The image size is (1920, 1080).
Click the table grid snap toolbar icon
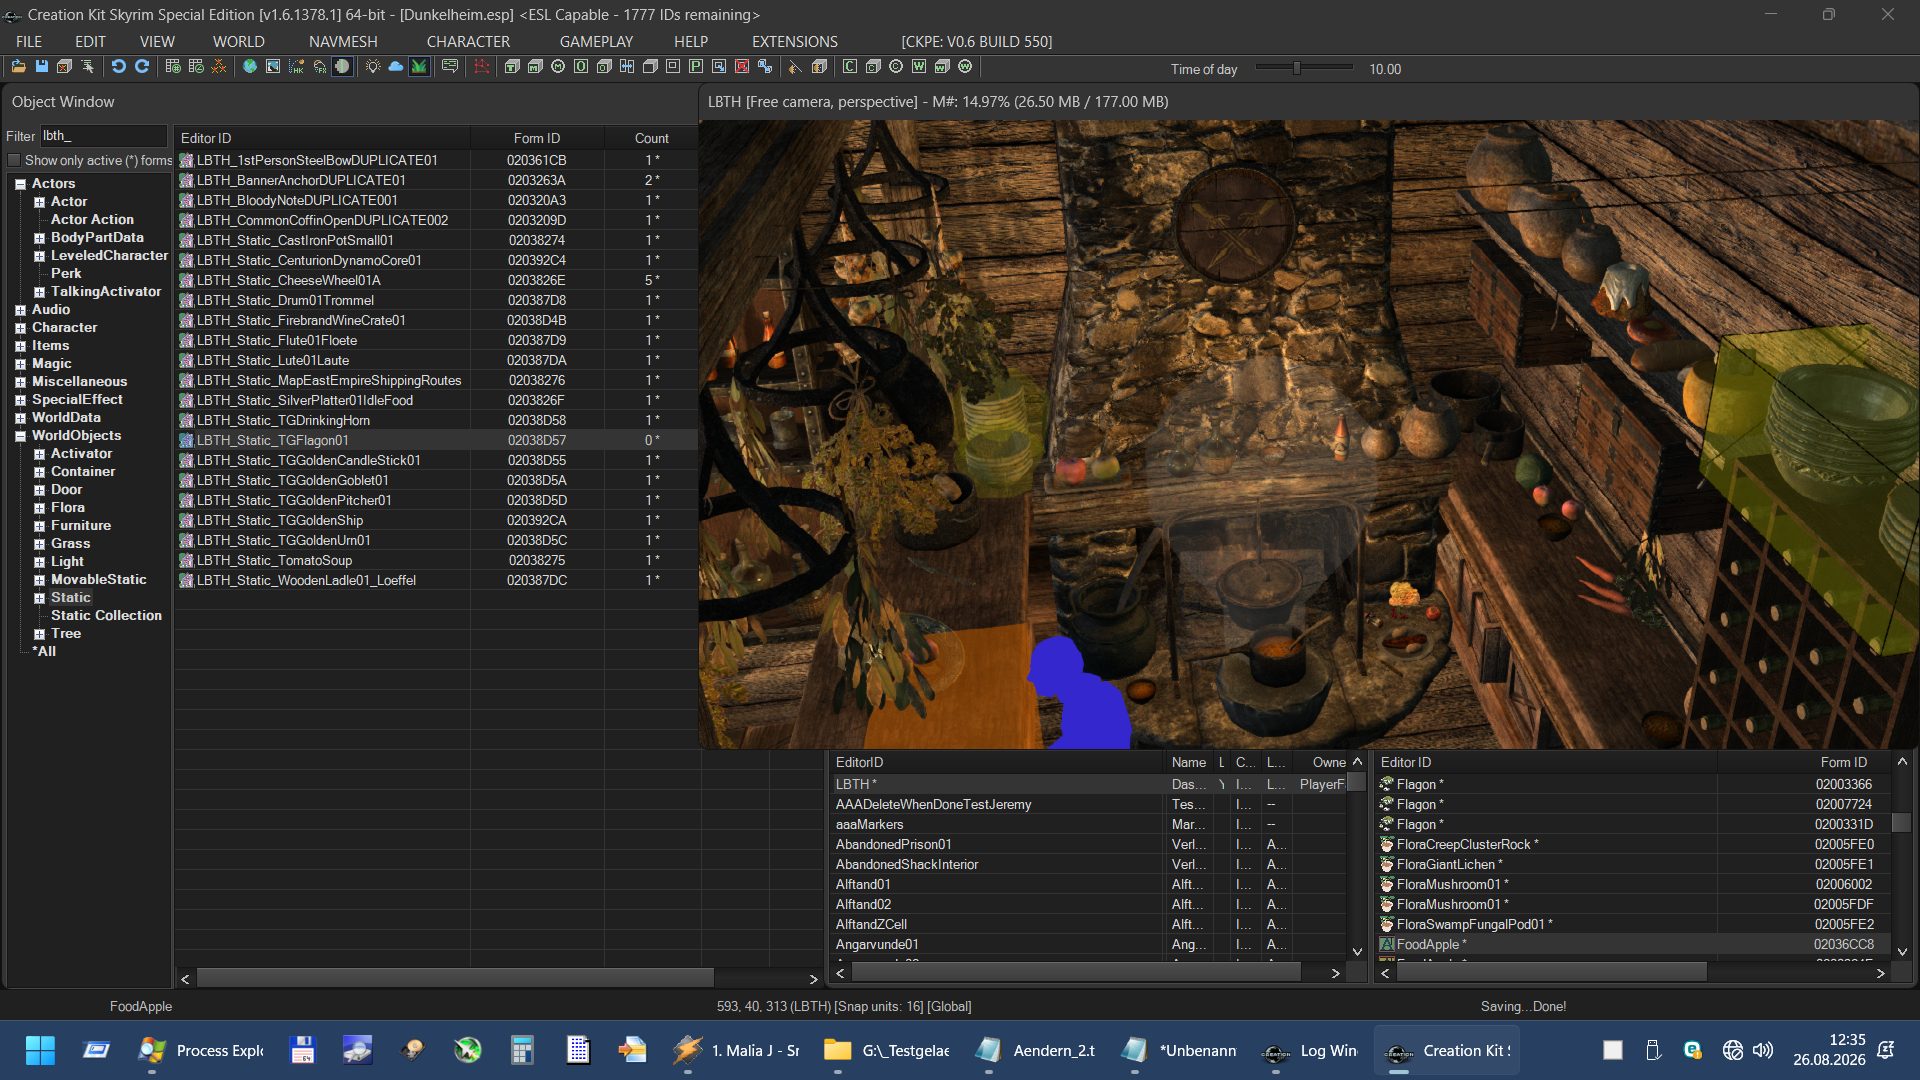click(x=173, y=67)
